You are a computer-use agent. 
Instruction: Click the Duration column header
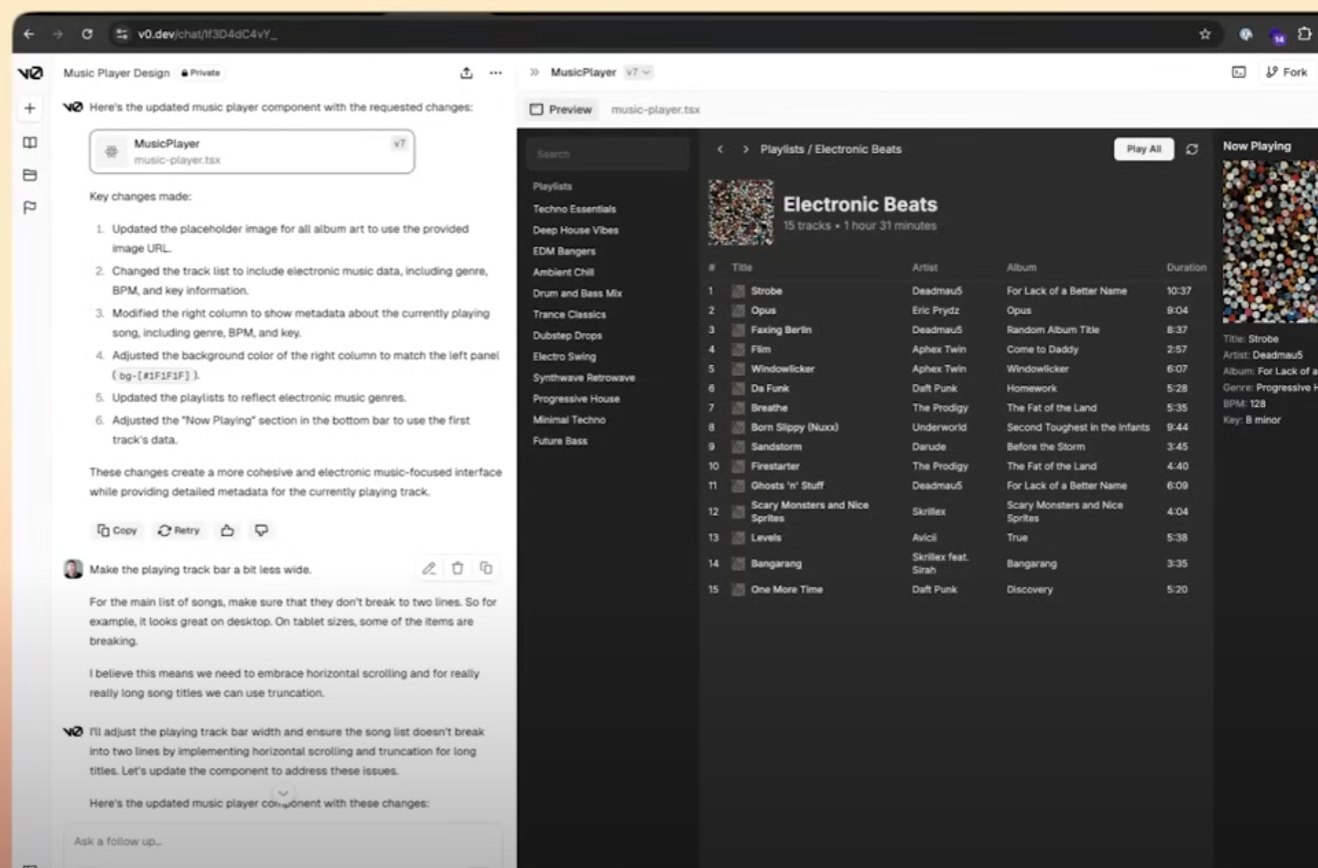[1186, 268]
